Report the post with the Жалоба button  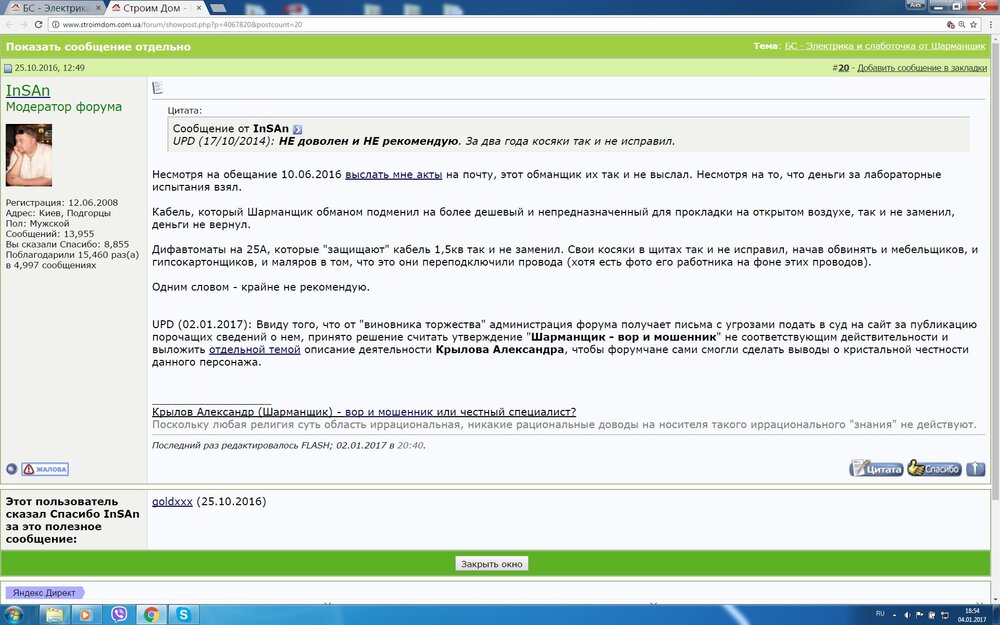pyautogui.click(x=45, y=469)
